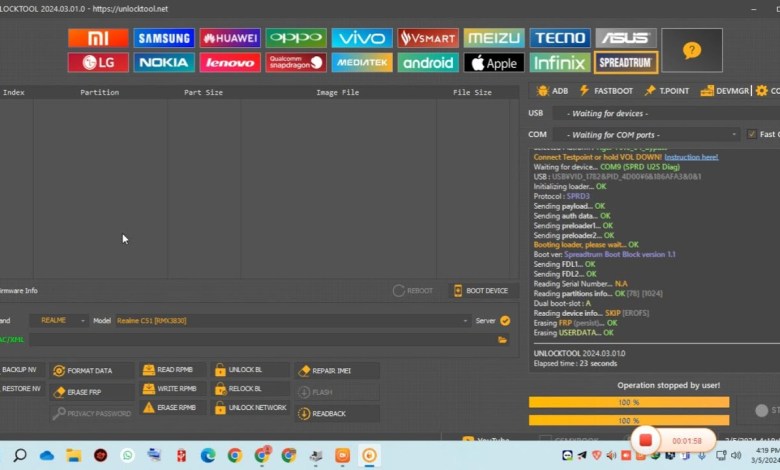Click the upper 100% progress bar
Viewport: 780px width, 470px height.
coord(629,402)
